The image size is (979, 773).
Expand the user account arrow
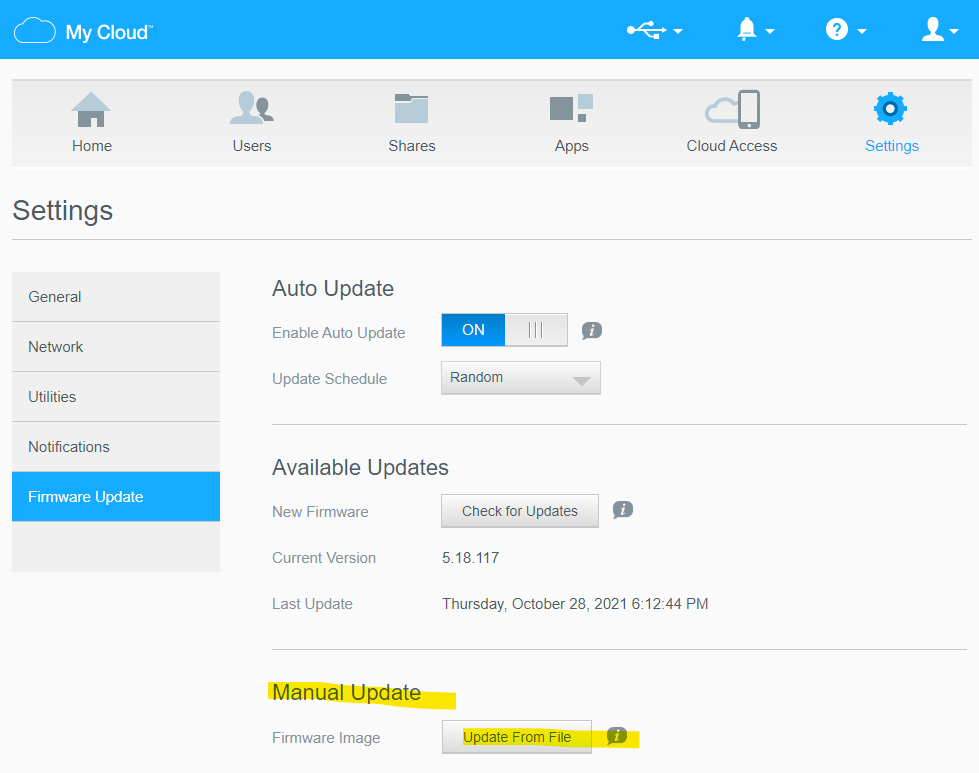click(x=953, y=31)
